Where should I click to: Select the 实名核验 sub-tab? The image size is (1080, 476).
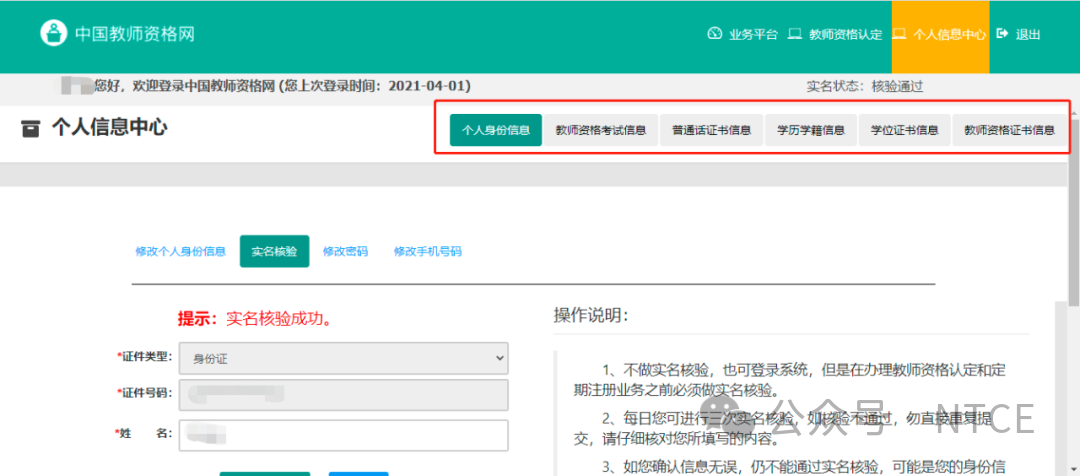274,252
